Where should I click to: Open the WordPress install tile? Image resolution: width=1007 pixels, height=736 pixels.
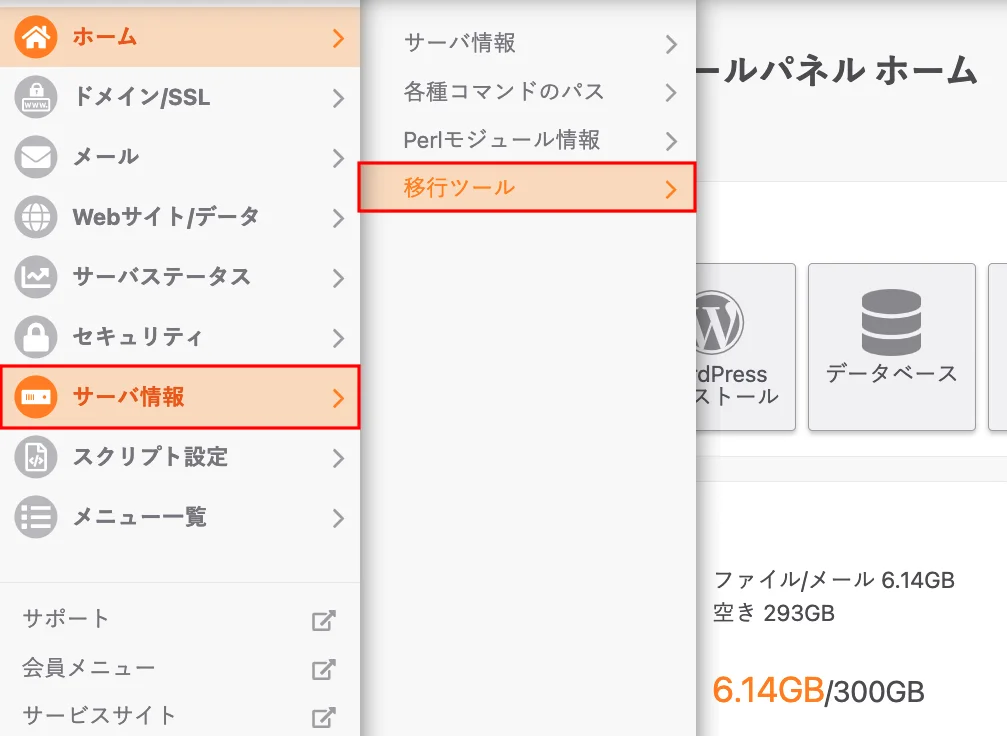(x=745, y=347)
